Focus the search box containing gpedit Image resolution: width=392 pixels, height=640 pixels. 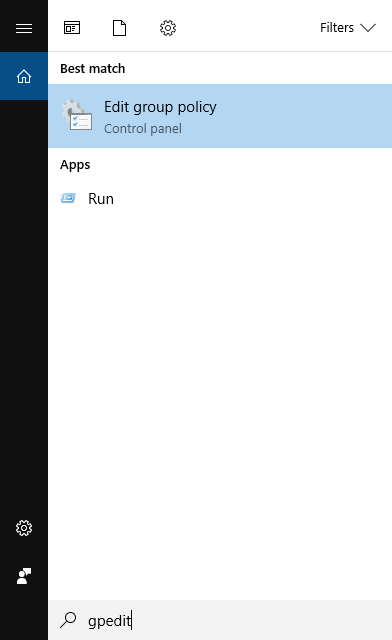(x=220, y=620)
